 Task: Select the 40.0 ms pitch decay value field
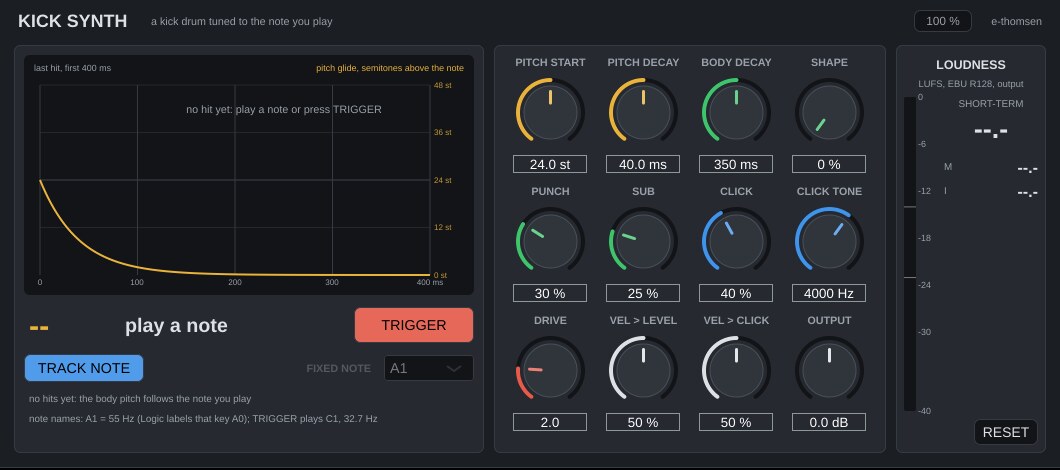643,164
